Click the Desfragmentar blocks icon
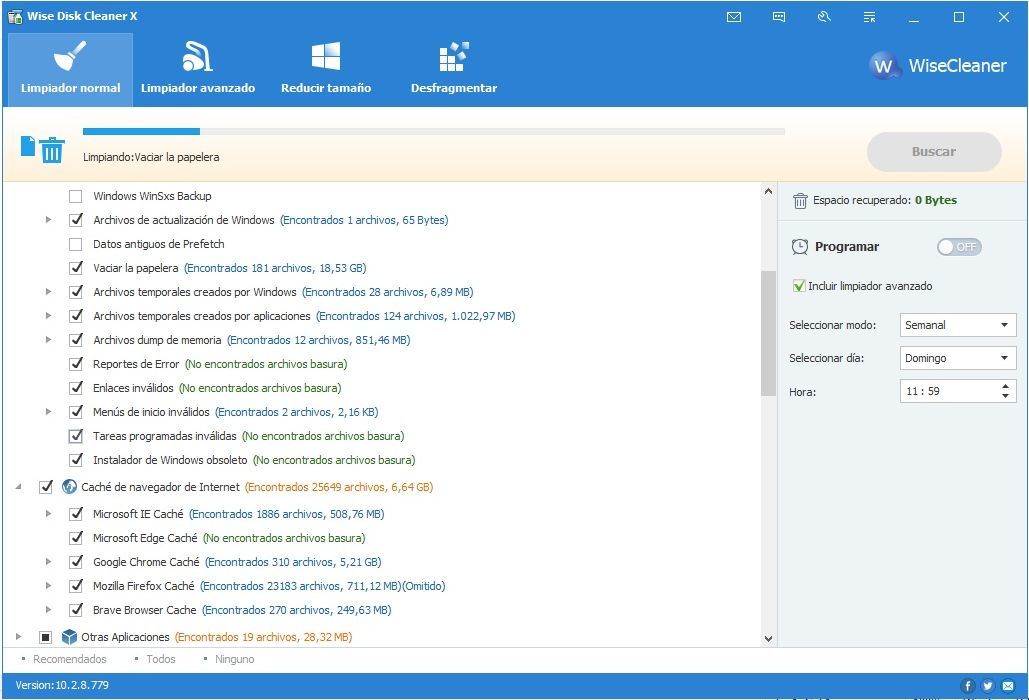The height and width of the screenshot is (700, 1029). [453, 56]
